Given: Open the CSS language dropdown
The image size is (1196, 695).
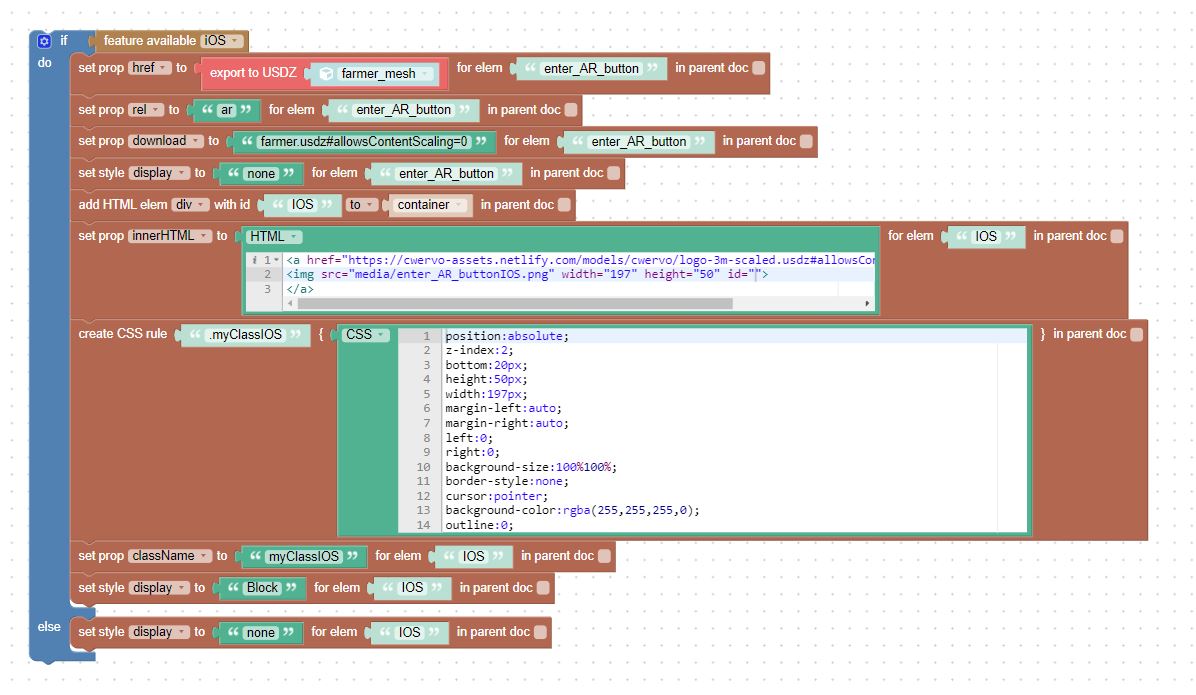Looking at the screenshot, I should (365, 335).
